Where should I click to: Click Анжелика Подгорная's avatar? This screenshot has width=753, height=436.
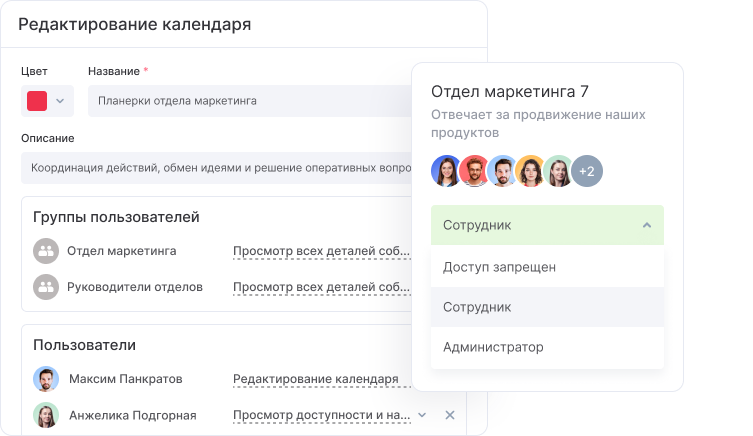click(x=46, y=415)
